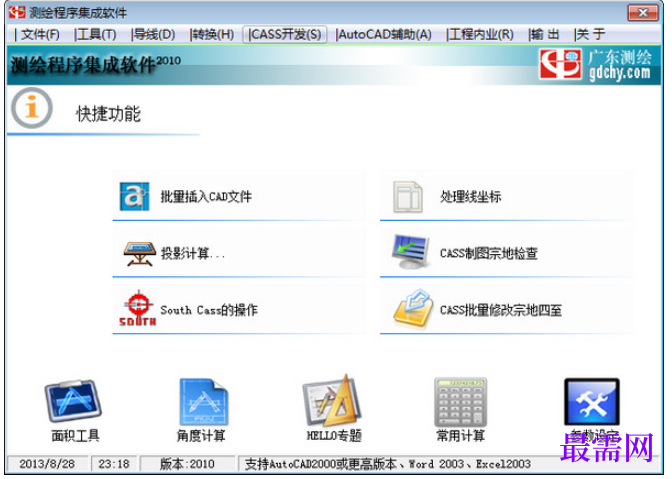Click the 23:18 time in the status bar
The height and width of the screenshot is (479, 672).
114,464
